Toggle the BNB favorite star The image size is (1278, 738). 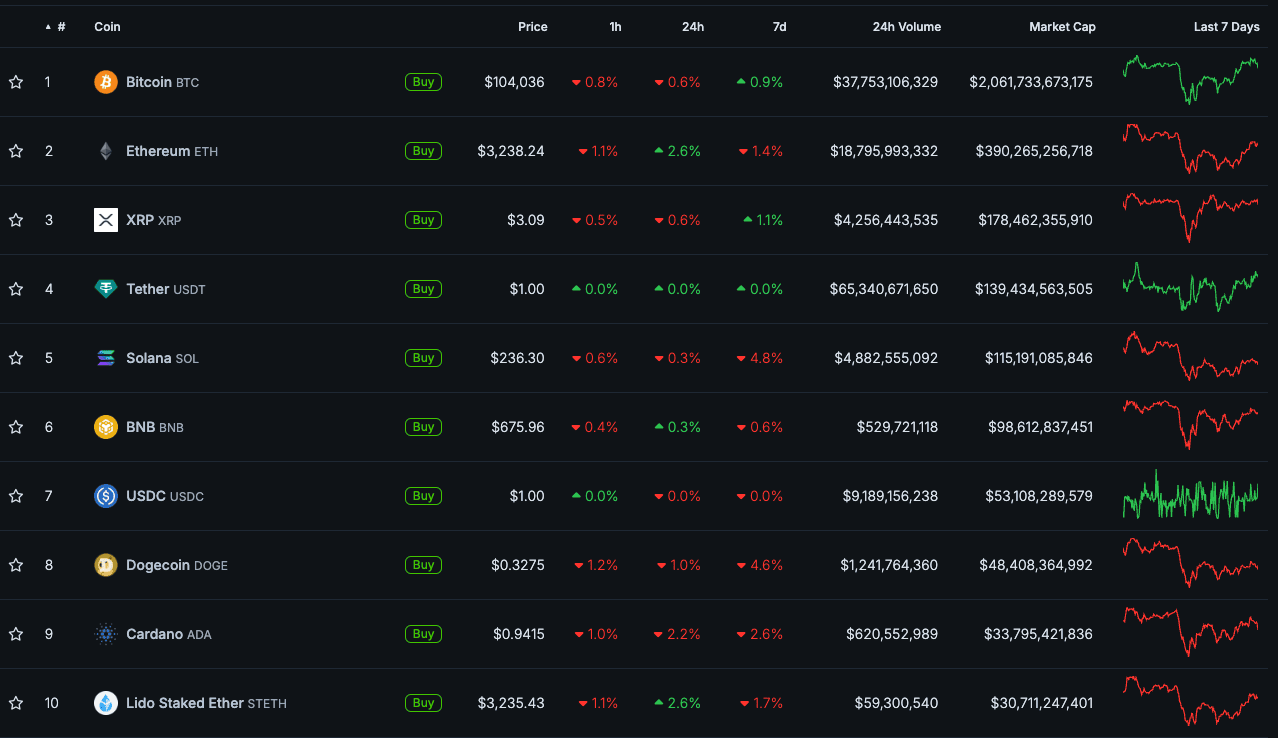16,427
